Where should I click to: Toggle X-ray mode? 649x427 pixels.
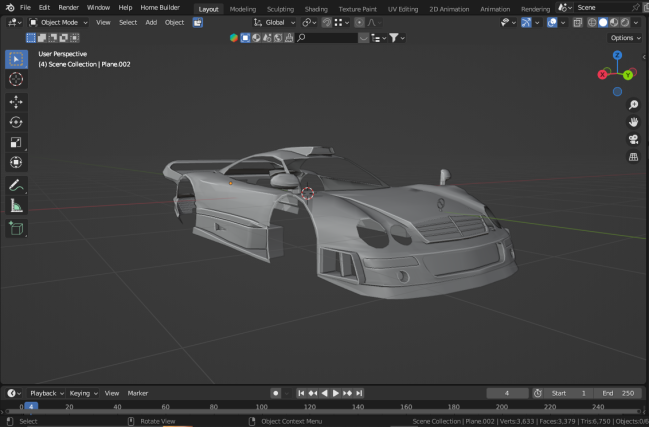[578, 22]
